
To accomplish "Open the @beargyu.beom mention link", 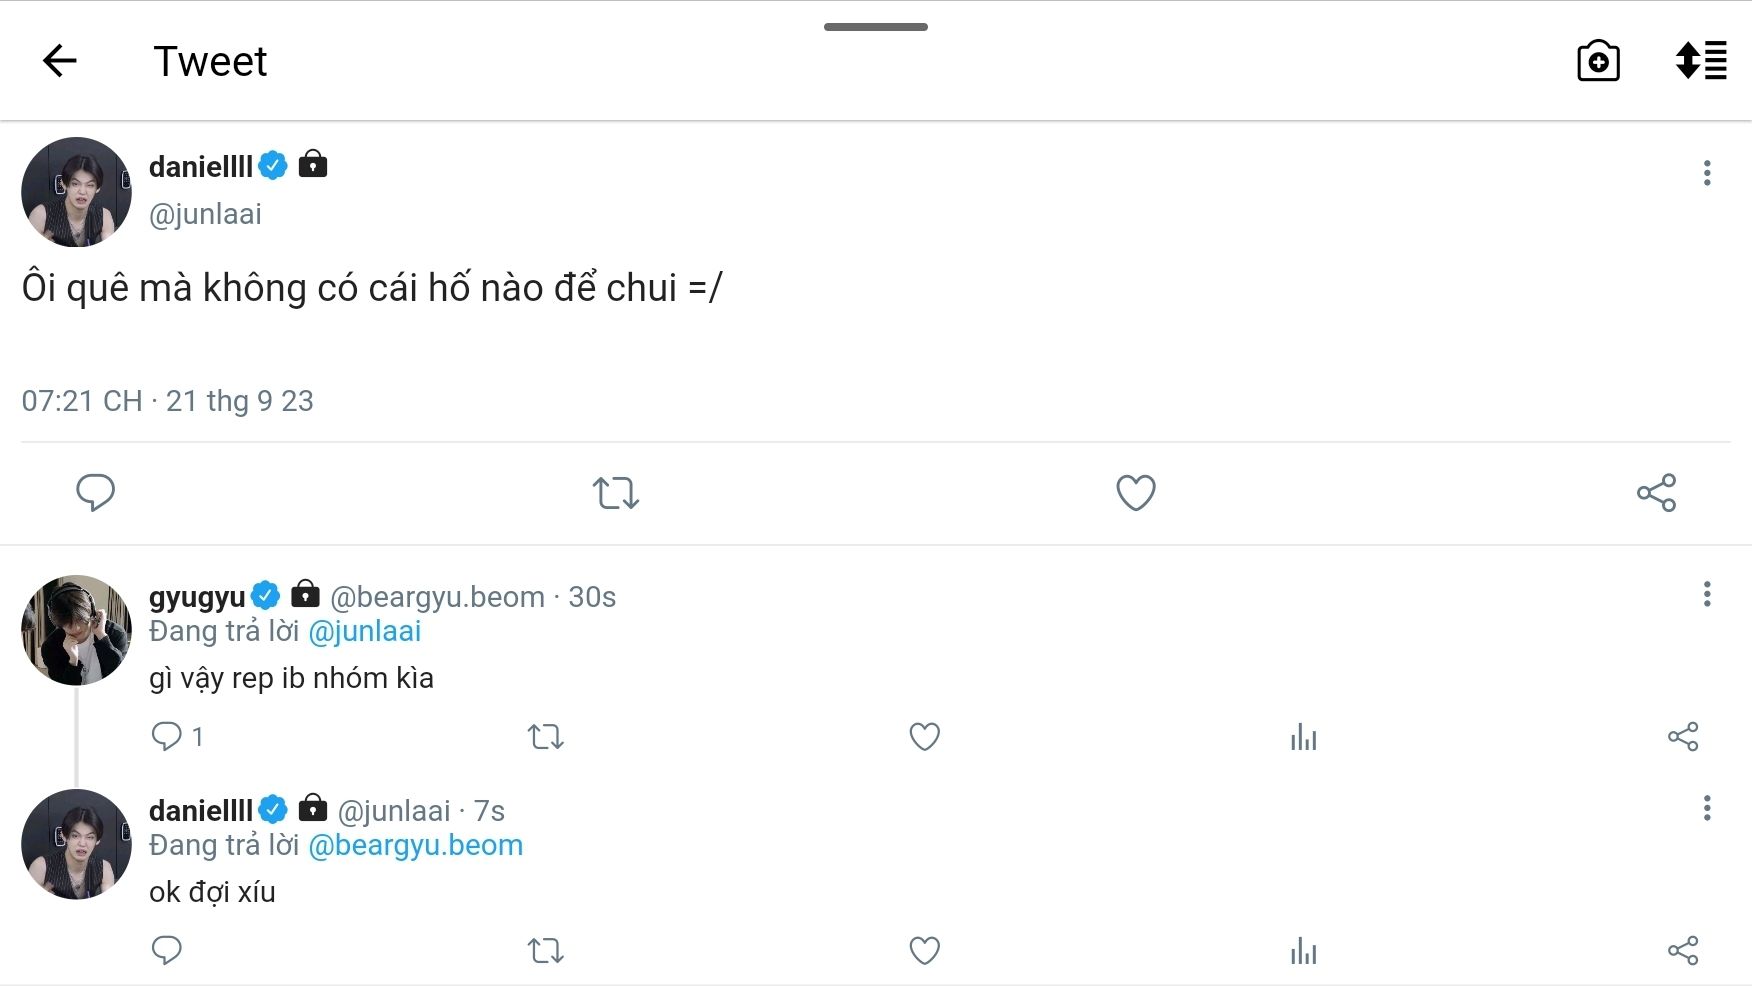I will coord(415,845).
